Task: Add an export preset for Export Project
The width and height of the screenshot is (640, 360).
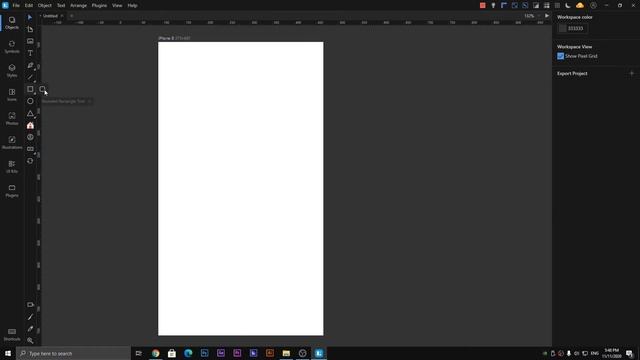Action: (x=631, y=73)
